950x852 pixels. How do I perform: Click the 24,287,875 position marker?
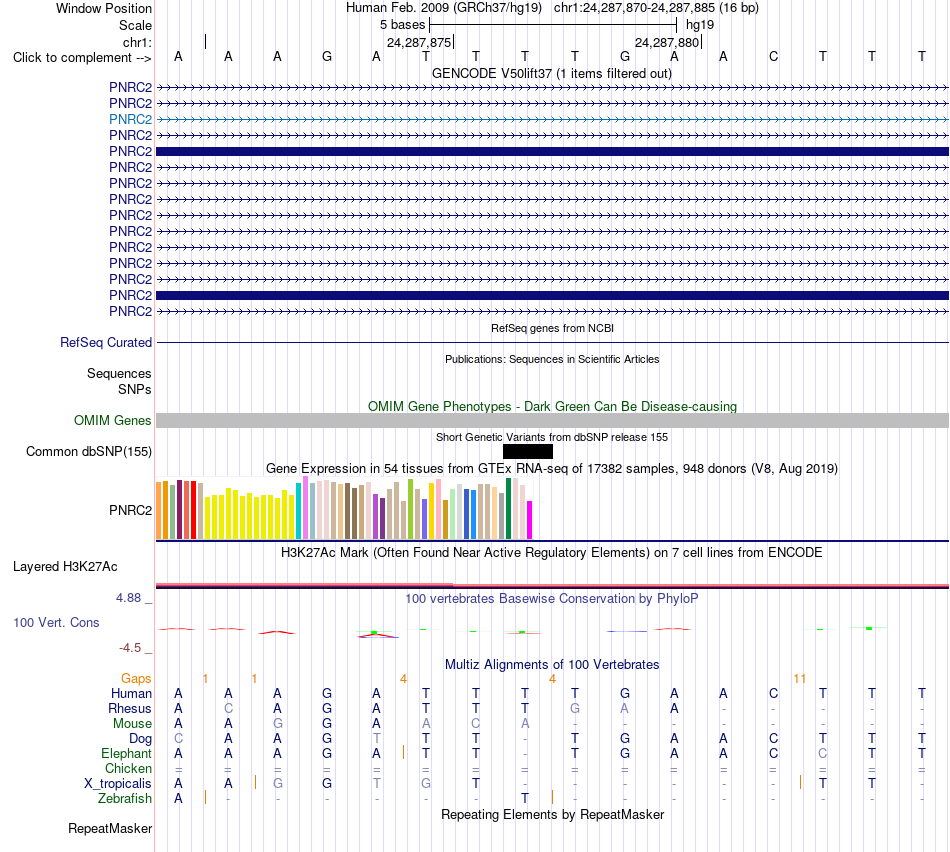(x=419, y=42)
